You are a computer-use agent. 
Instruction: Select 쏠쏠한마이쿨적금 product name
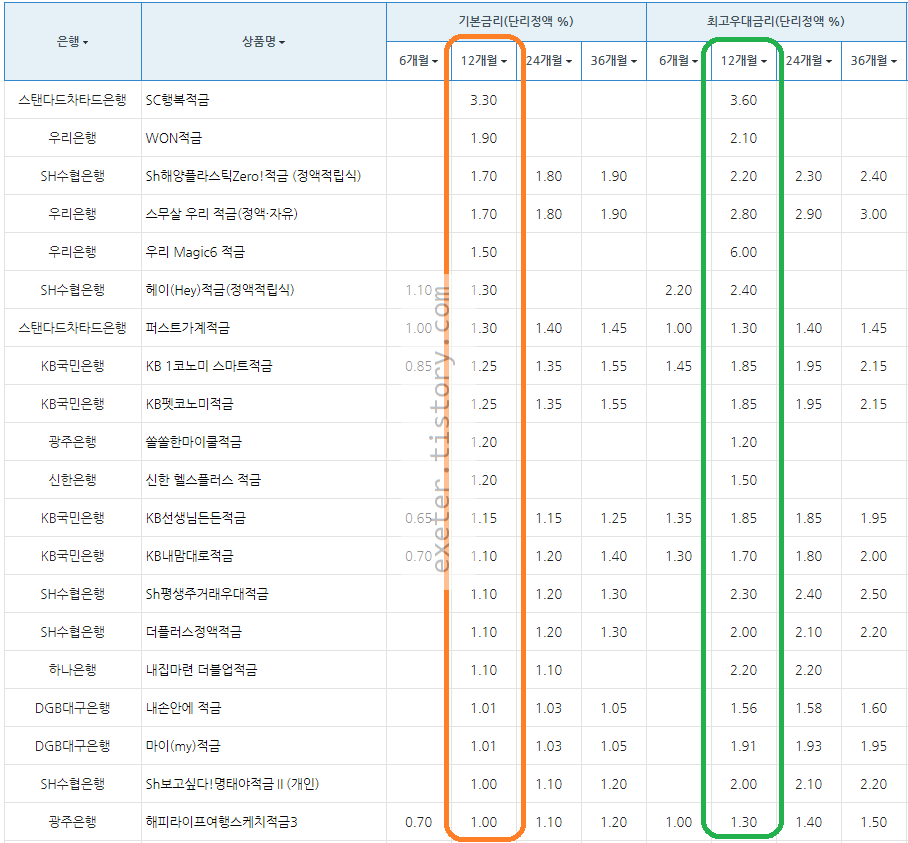[x=193, y=442]
